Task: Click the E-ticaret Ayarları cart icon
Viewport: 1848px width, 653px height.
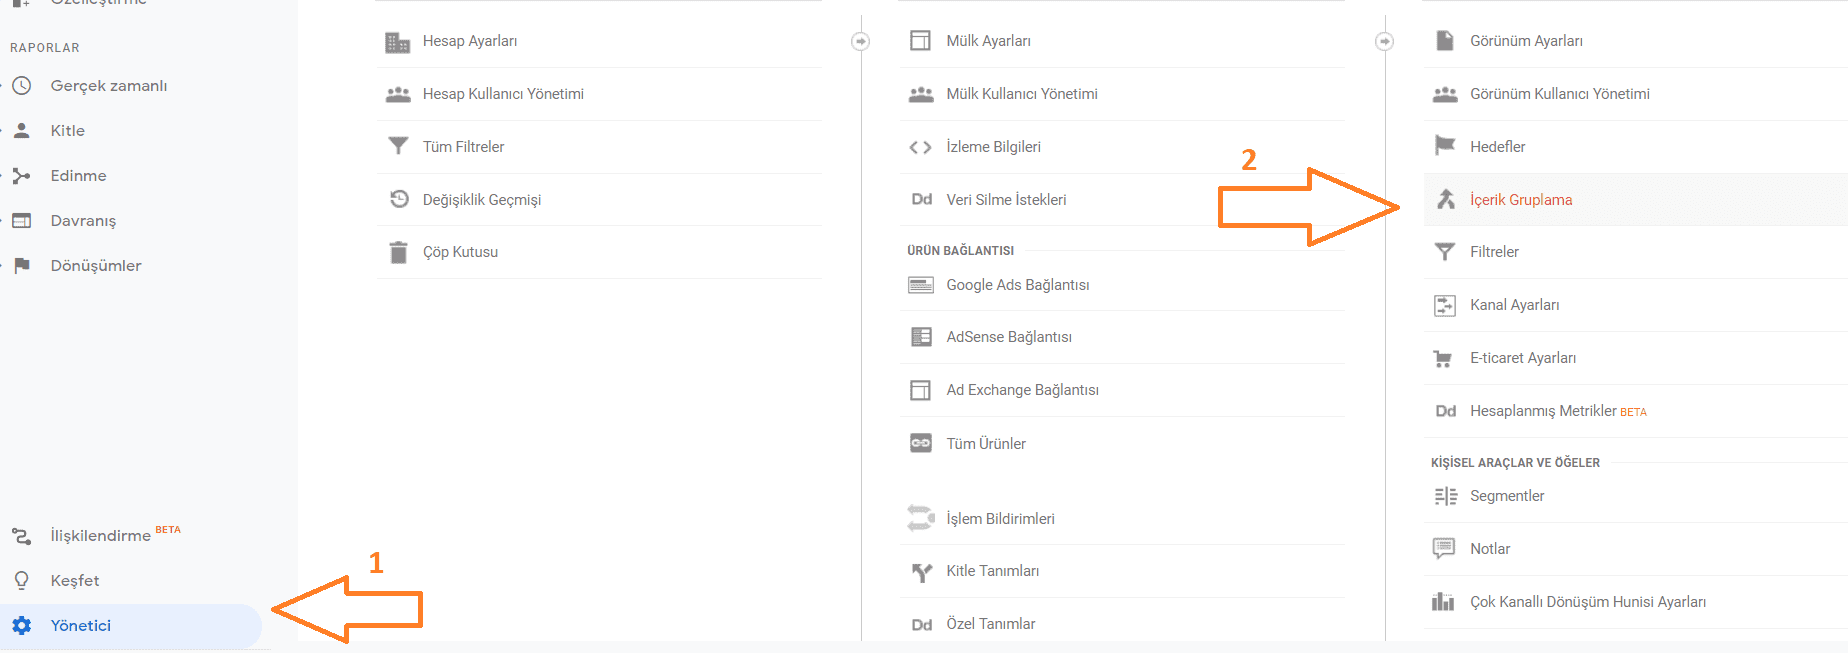Action: click(x=1443, y=358)
